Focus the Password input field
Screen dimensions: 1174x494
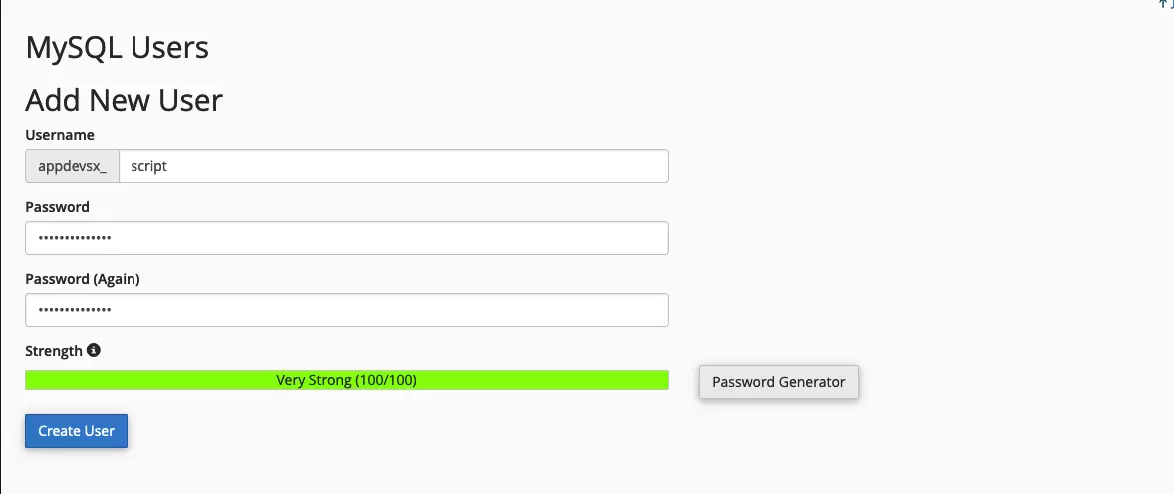pyautogui.click(x=346, y=239)
